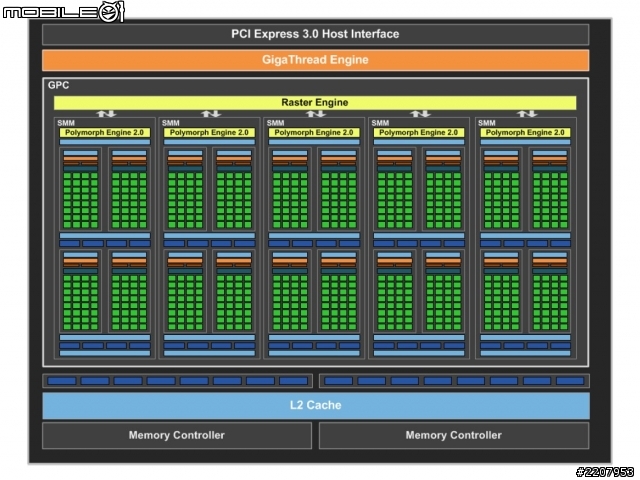
Task: Select the orange GigaThread Engine bar
Action: pyautogui.click(x=315, y=60)
